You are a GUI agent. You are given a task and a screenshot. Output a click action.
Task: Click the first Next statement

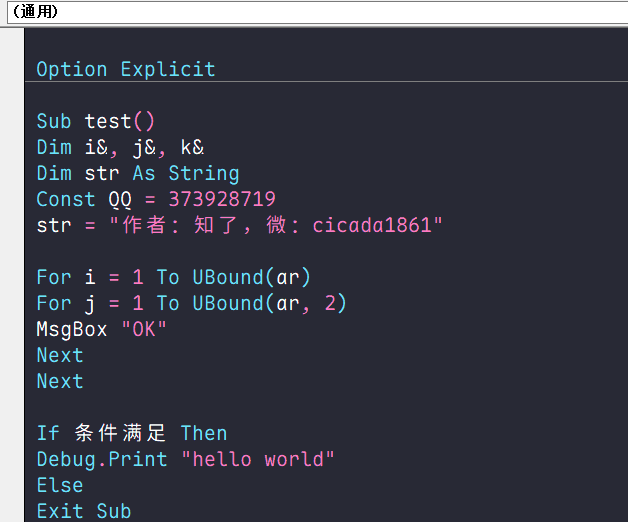(x=60, y=355)
